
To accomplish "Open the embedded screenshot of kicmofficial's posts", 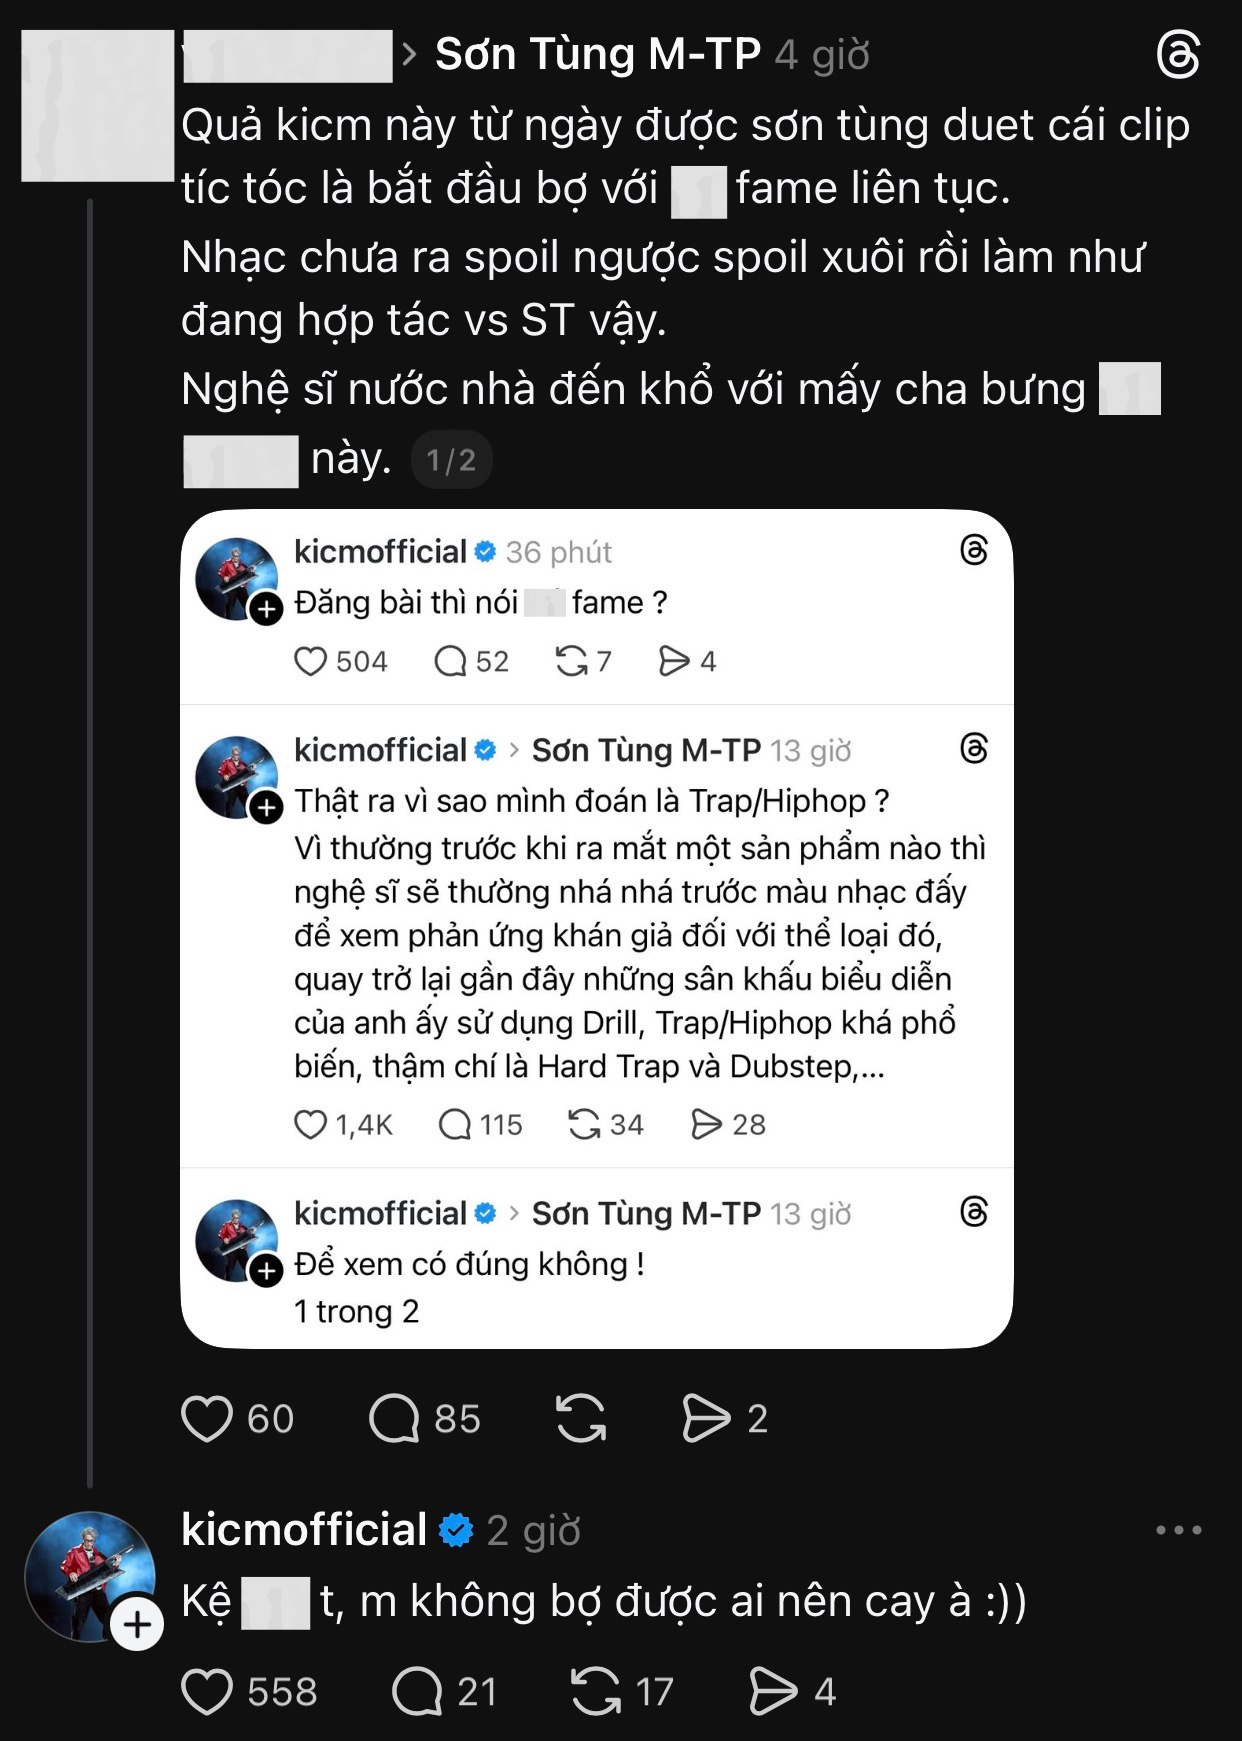I will coord(597,929).
